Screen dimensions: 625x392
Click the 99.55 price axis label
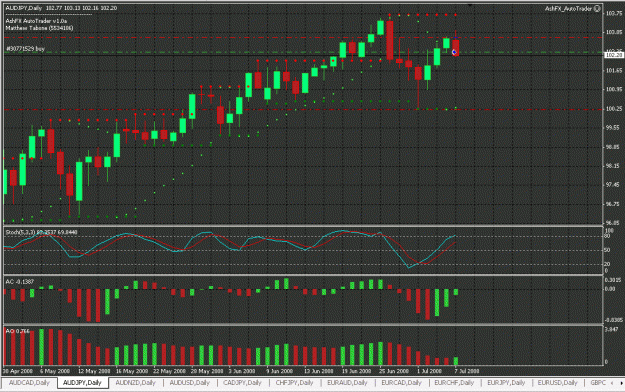pos(614,128)
